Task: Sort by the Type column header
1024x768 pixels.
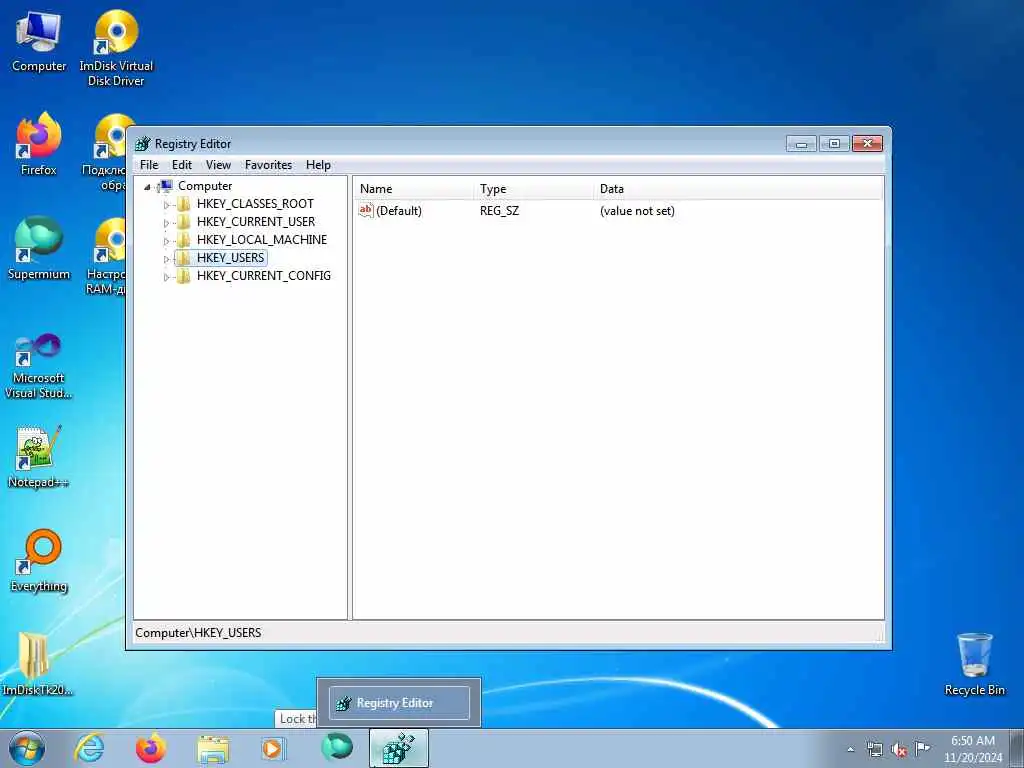Action: 534,189
